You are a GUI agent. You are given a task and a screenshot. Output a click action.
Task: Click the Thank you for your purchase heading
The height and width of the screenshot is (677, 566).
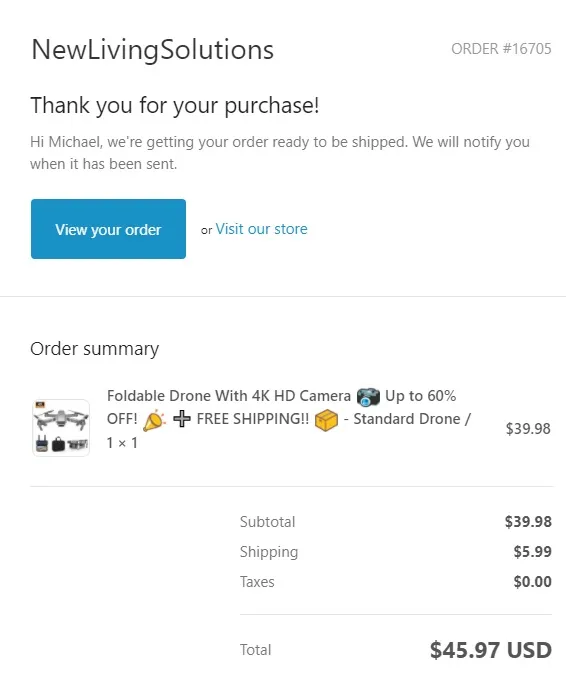[x=175, y=105]
